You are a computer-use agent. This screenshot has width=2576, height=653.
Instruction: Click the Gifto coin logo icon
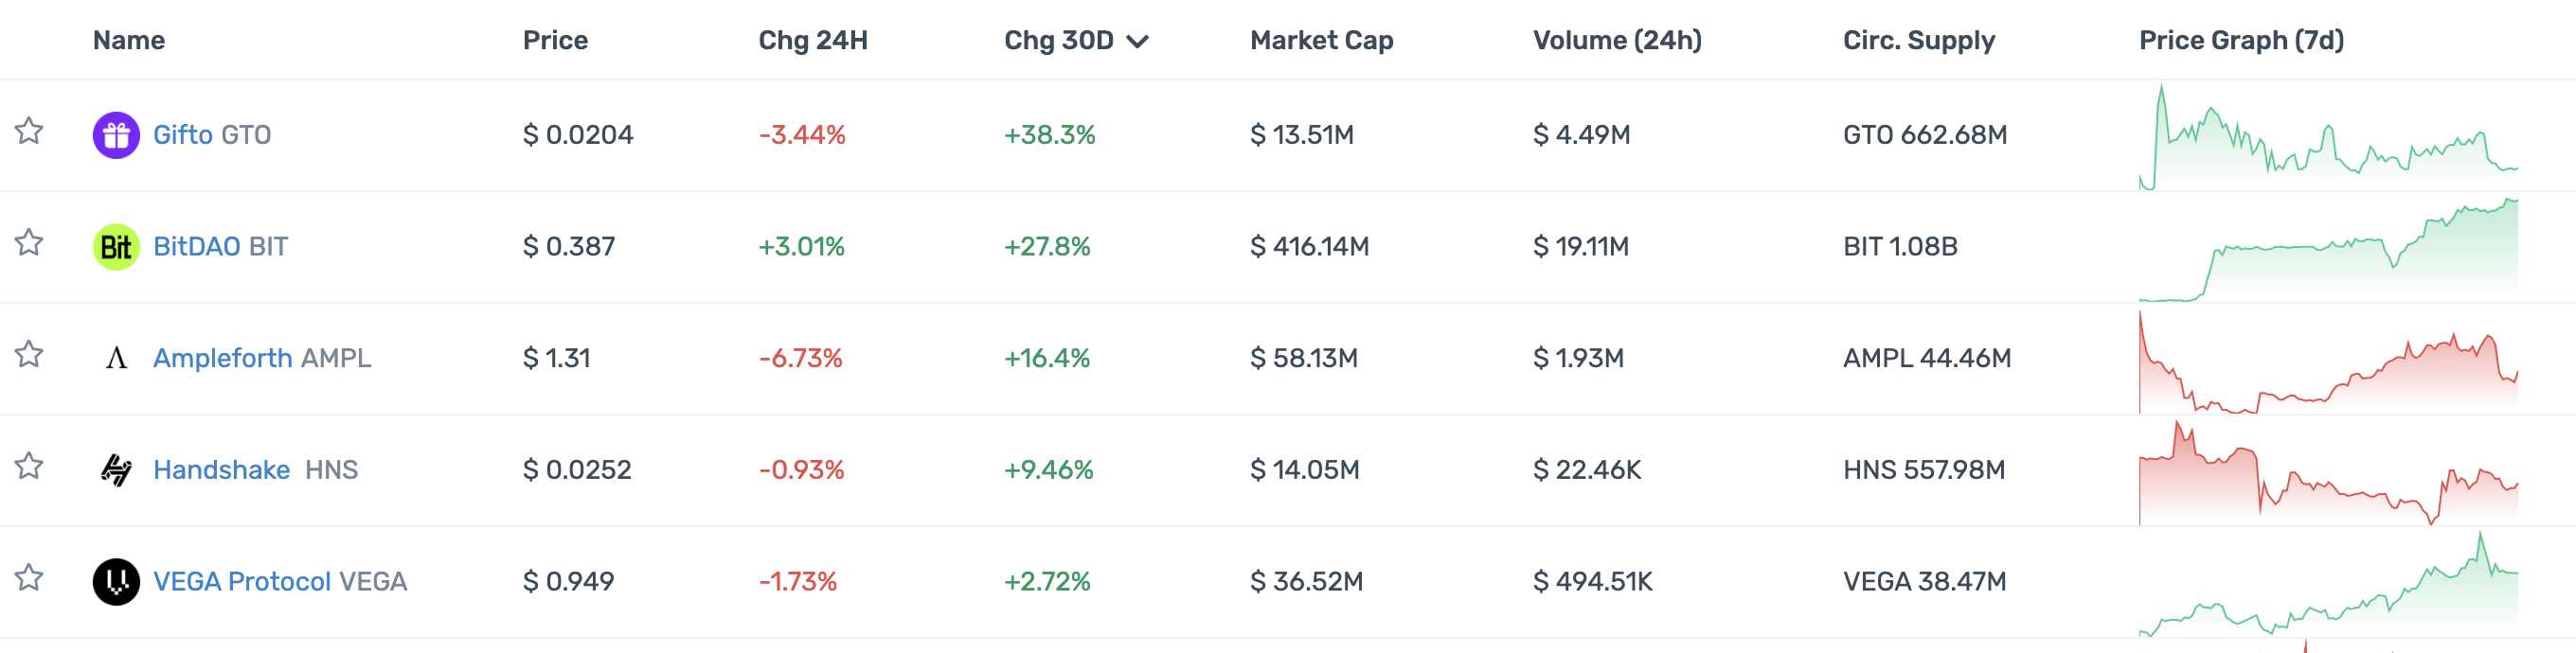tap(116, 135)
